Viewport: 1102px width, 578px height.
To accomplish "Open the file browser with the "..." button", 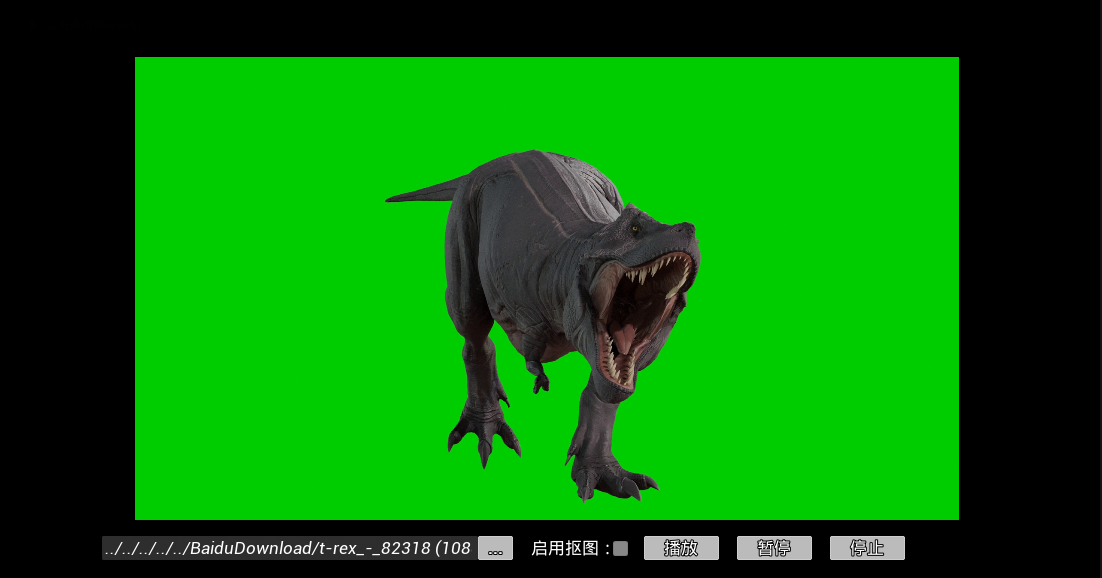I will [x=495, y=548].
